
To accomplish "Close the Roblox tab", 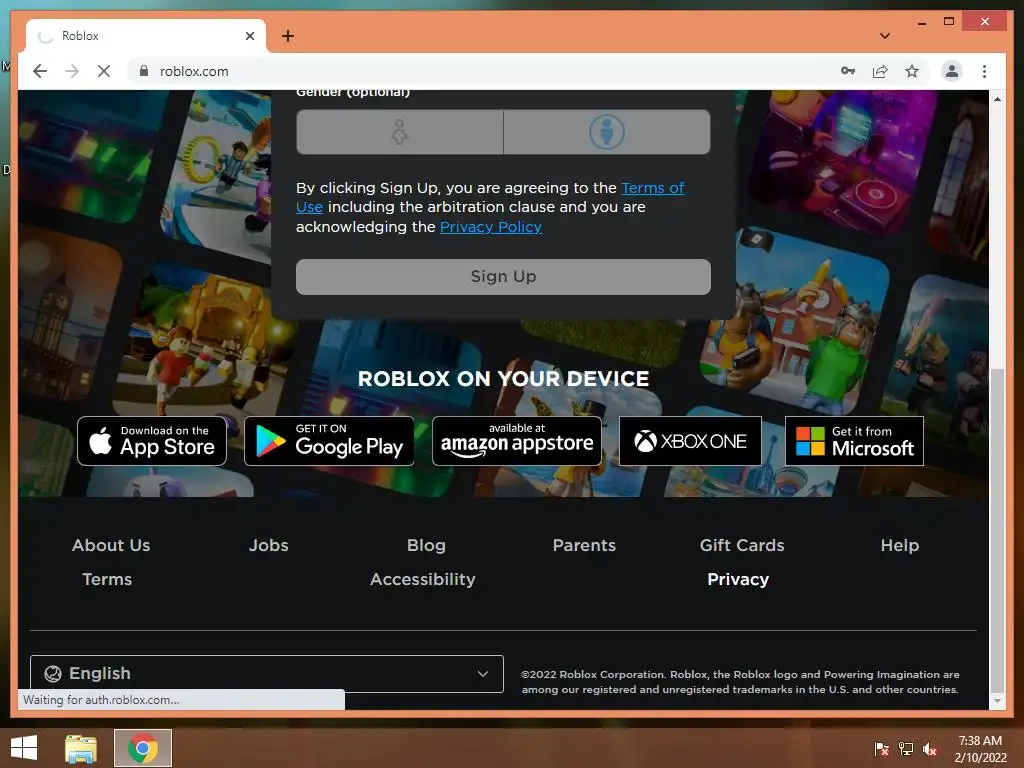I will [249, 36].
